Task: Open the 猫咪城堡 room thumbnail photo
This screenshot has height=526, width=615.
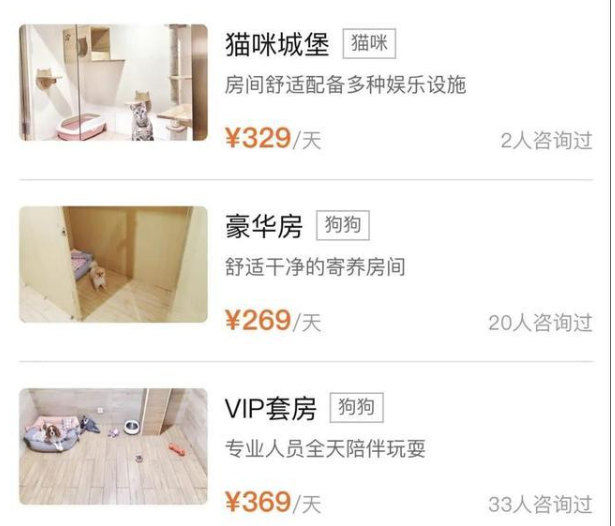Action: click(113, 82)
